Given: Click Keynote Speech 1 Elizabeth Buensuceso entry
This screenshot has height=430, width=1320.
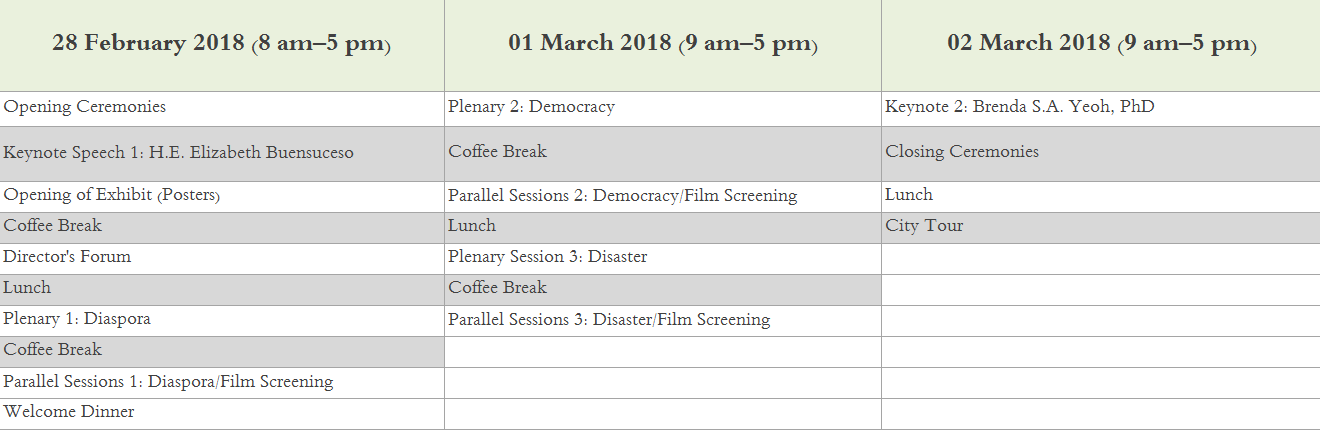Looking at the screenshot, I should (x=221, y=154).
